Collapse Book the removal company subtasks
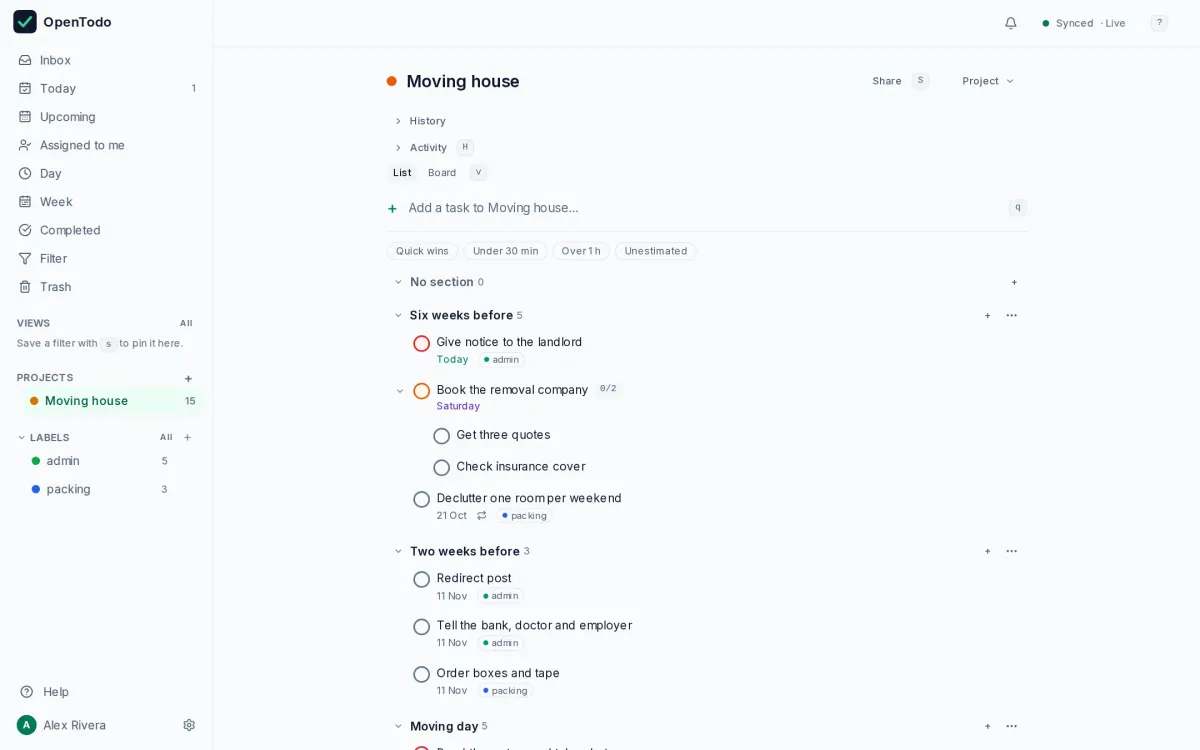The width and height of the screenshot is (1200, 750). (400, 391)
